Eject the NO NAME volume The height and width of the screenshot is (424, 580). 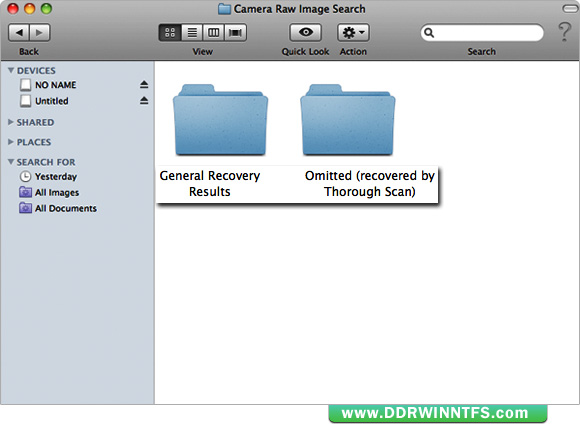(144, 85)
